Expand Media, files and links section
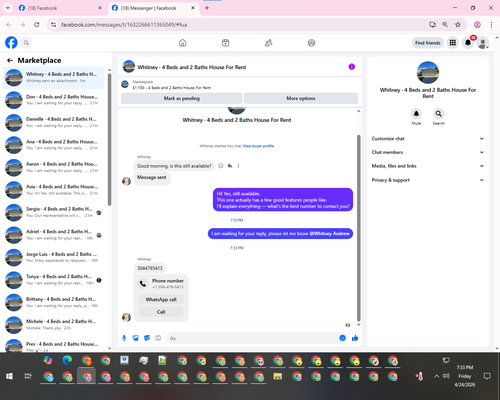500x400 pixels. 428,166
